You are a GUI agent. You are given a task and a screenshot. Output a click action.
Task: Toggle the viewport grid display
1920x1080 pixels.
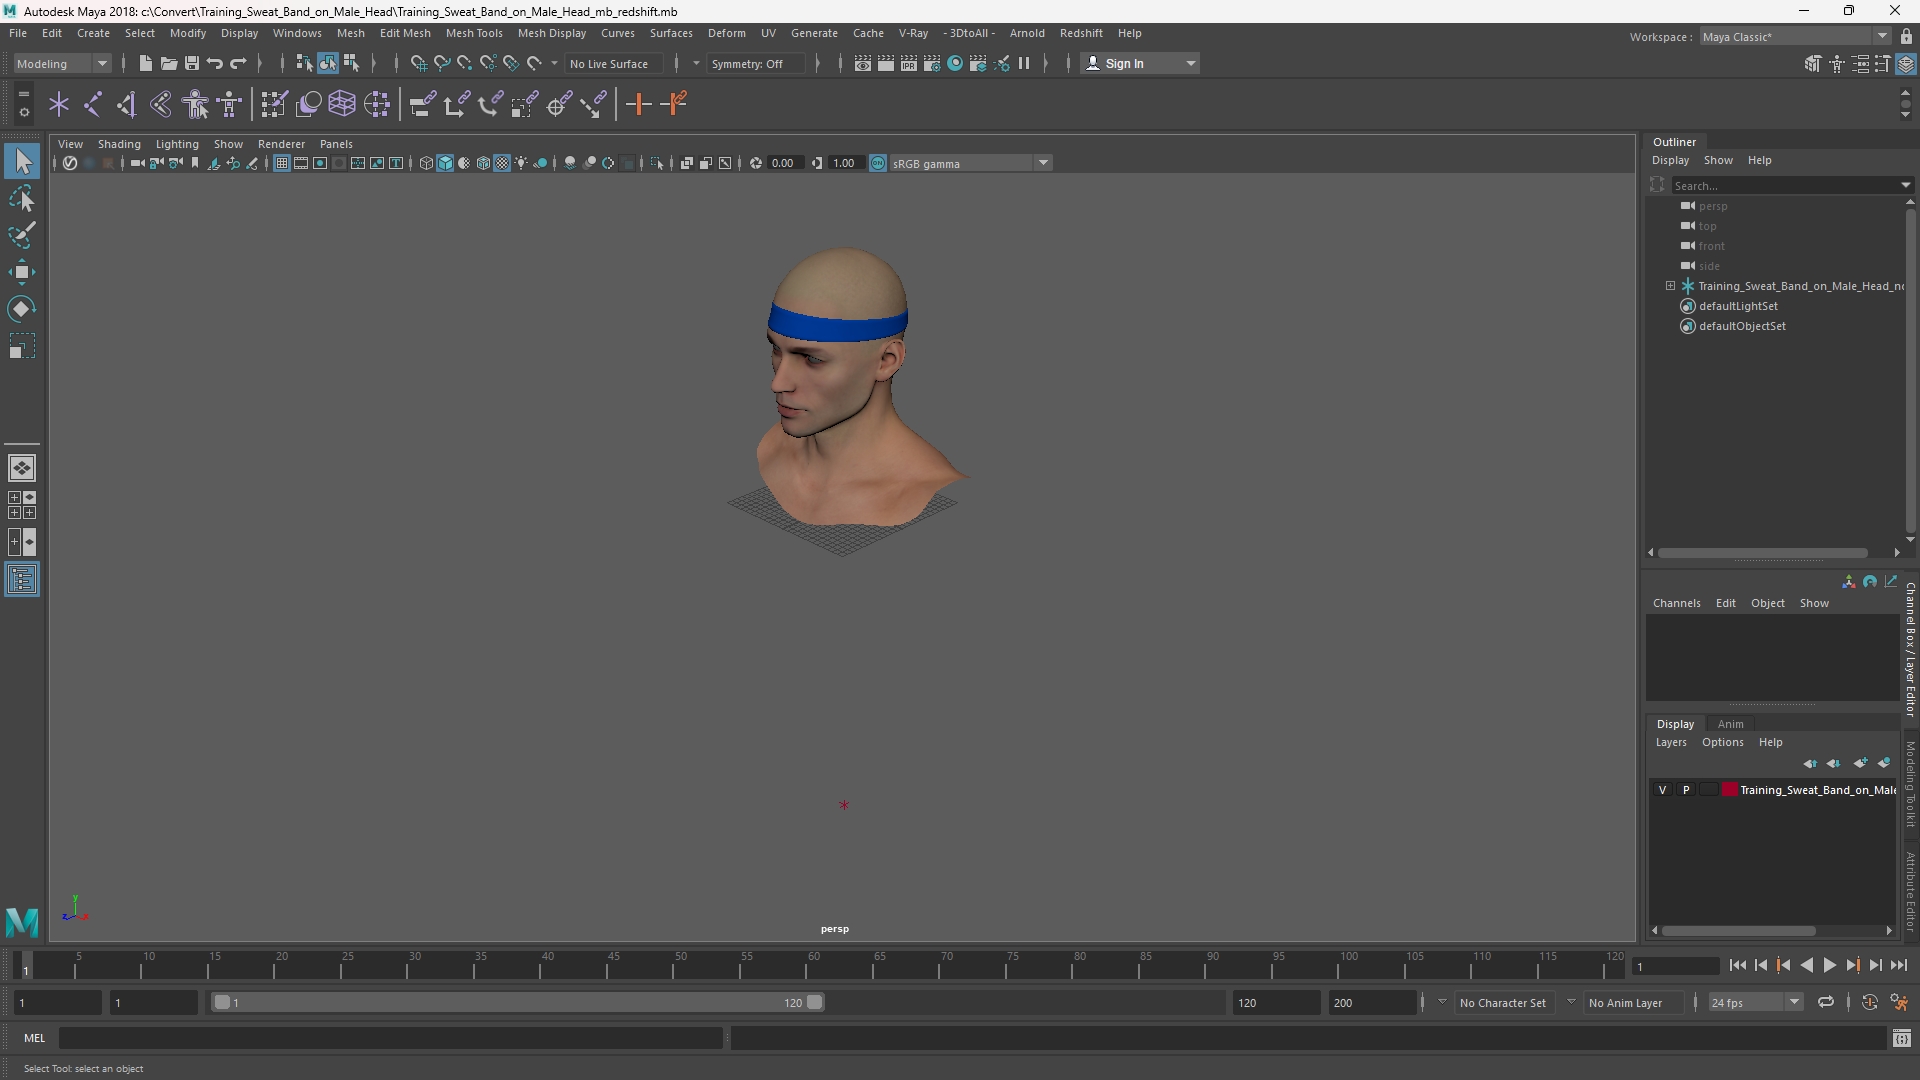point(282,163)
